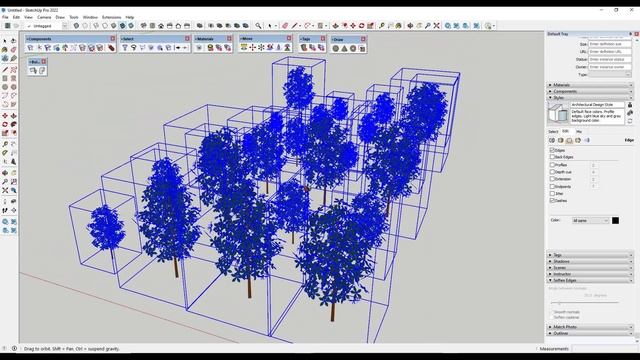Click the triangle icon in Draw toolbar
The width and height of the screenshot is (640, 360).
click(344, 49)
